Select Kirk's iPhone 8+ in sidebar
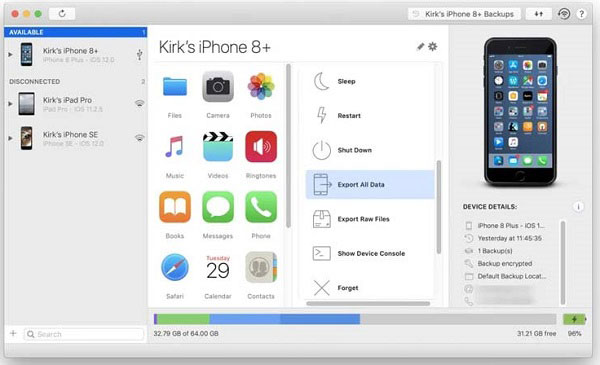This screenshot has height=365, width=600. coord(75,55)
